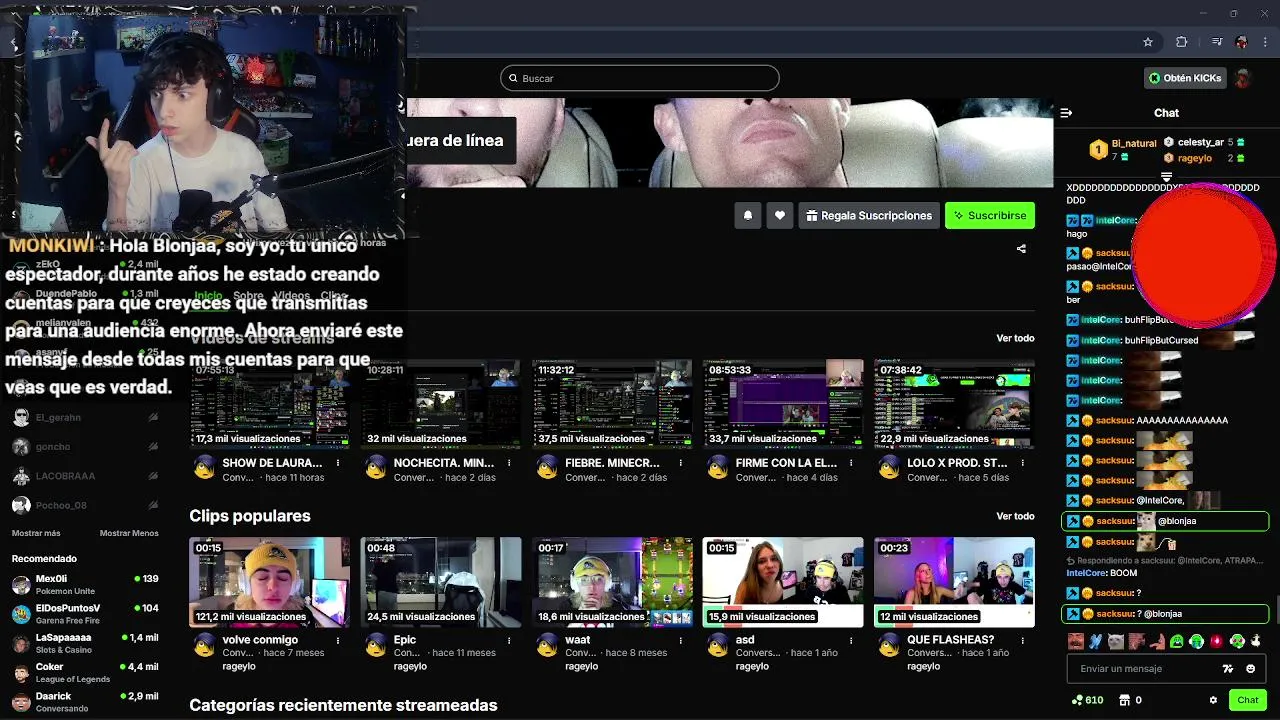Click celesty_ar in gift leaderboard
This screenshot has width=1280, height=720.
1200,143
